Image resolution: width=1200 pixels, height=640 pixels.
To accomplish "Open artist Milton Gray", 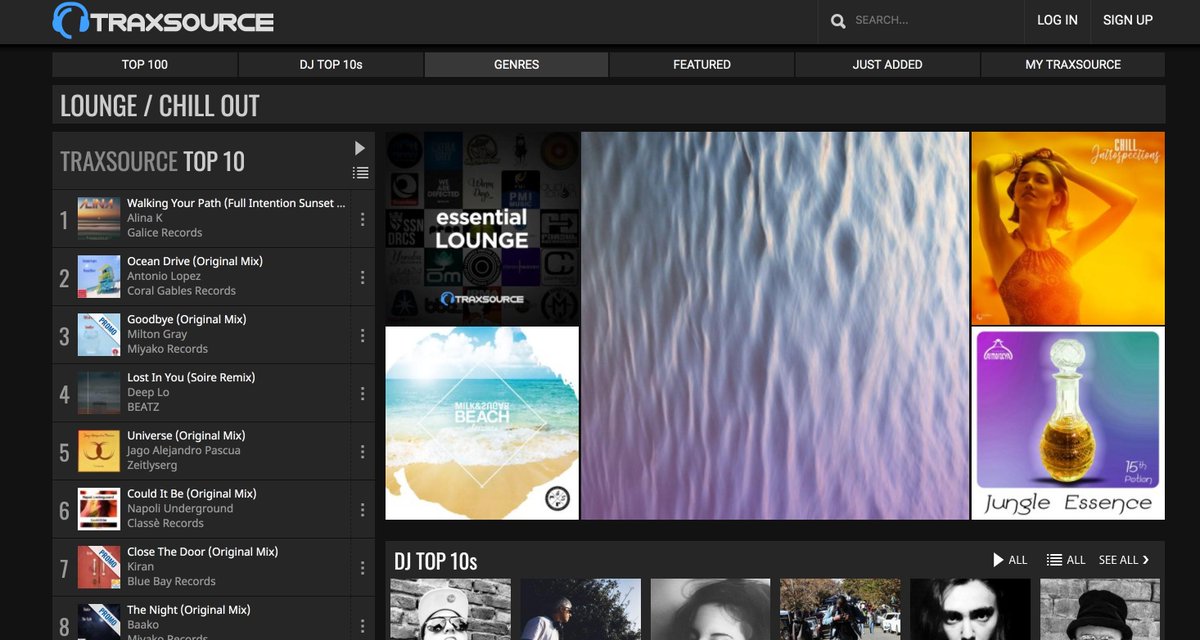I will click(x=157, y=334).
